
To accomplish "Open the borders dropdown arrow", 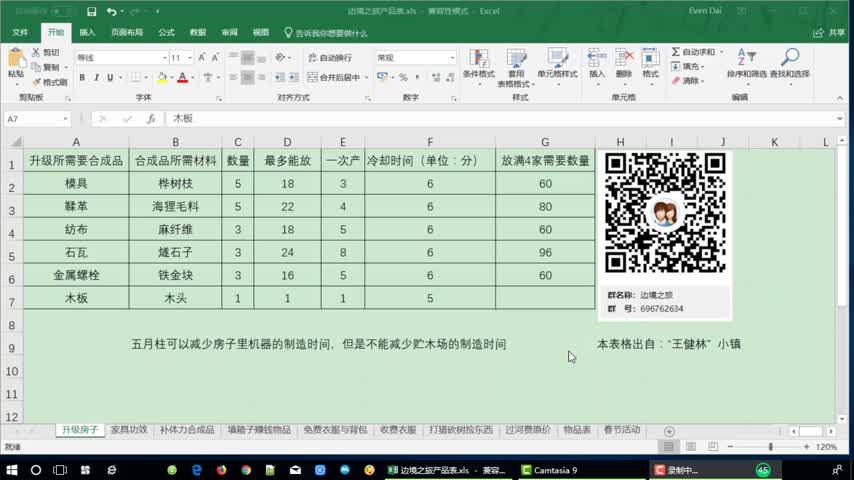I will (x=145, y=77).
